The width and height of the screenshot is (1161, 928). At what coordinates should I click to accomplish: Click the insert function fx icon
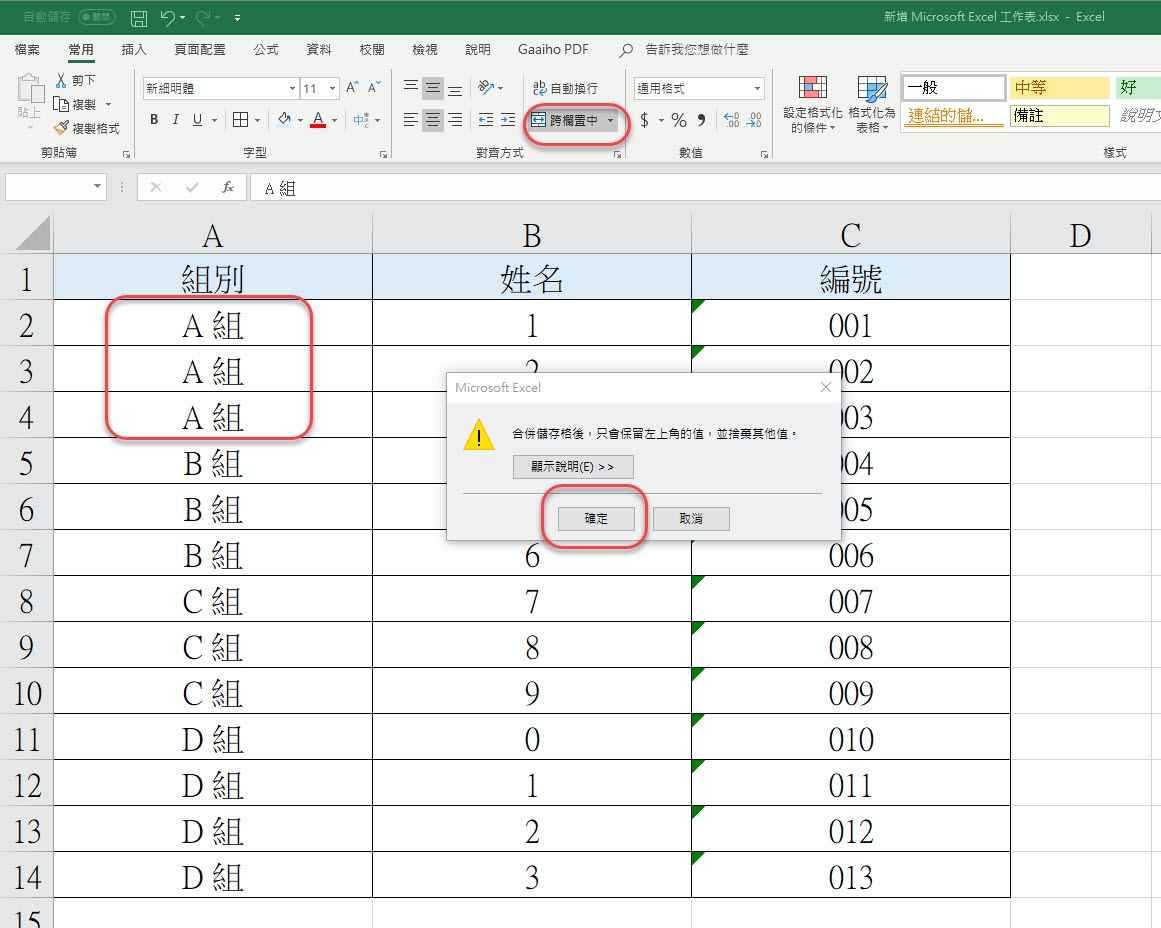pos(228,187)
